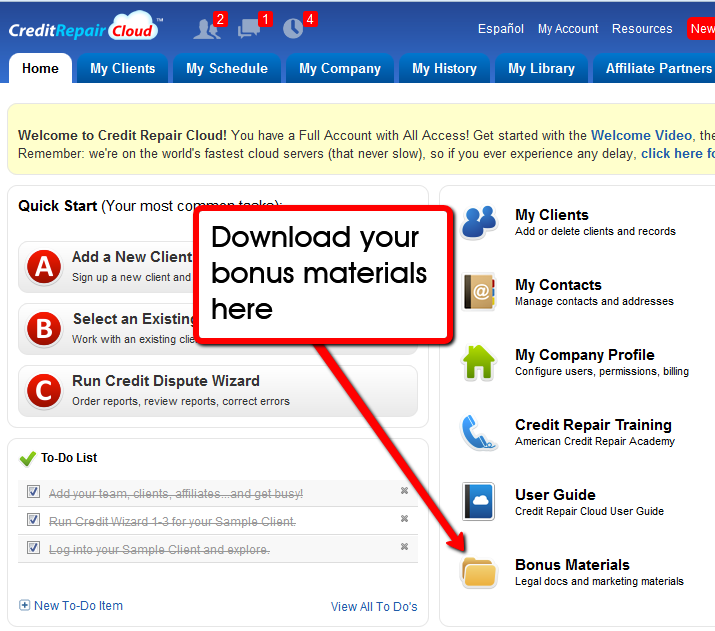Open the Welcome Video link
Viewport: 715px width, 631px height.
coord(641,135)
